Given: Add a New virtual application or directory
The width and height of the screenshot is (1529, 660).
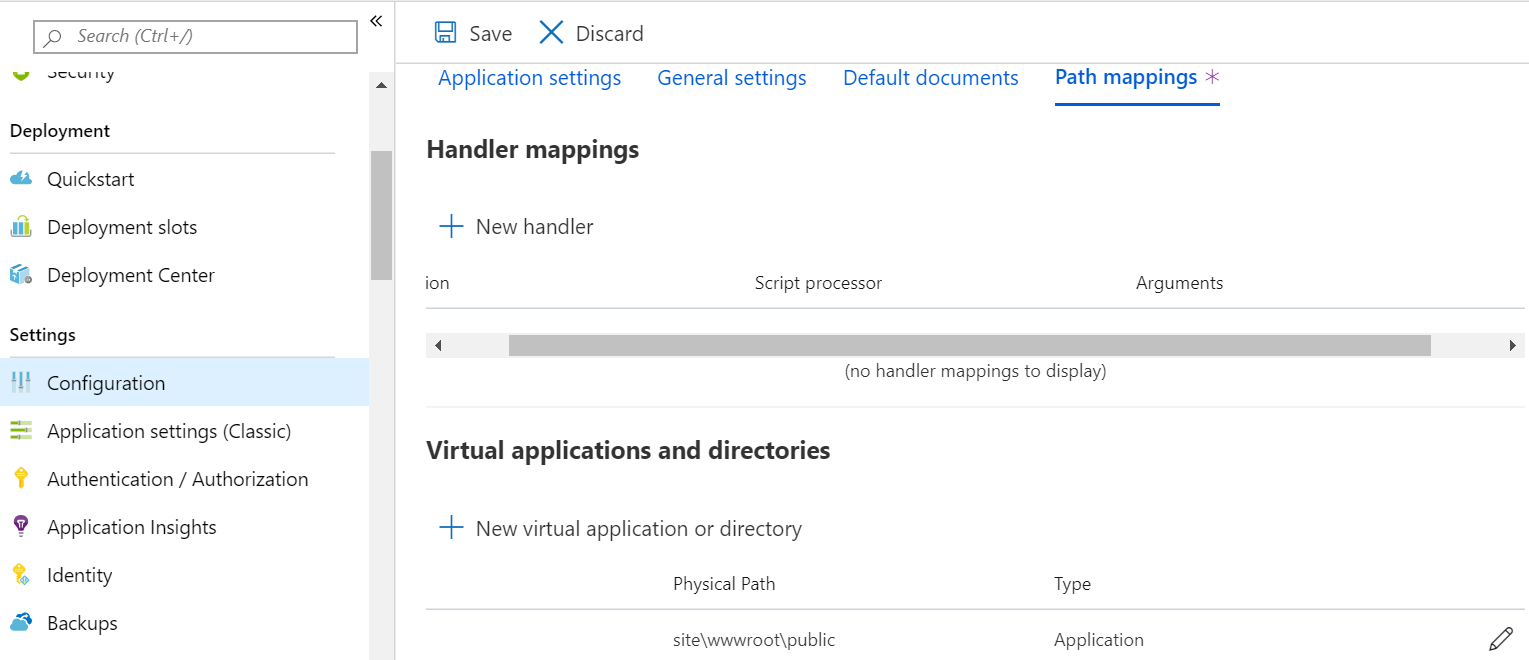Looking at the screenshot, I should pos(620,528).
